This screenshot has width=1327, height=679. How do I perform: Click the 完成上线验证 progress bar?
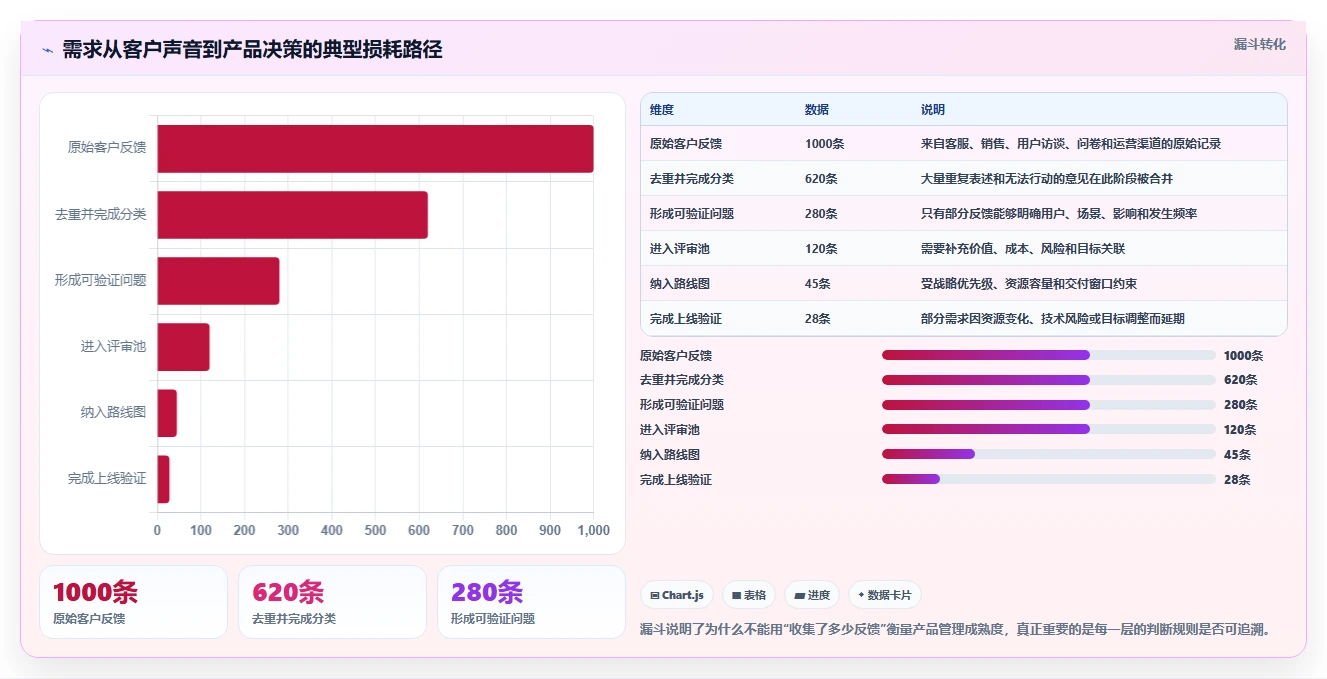coord(1049,479)
